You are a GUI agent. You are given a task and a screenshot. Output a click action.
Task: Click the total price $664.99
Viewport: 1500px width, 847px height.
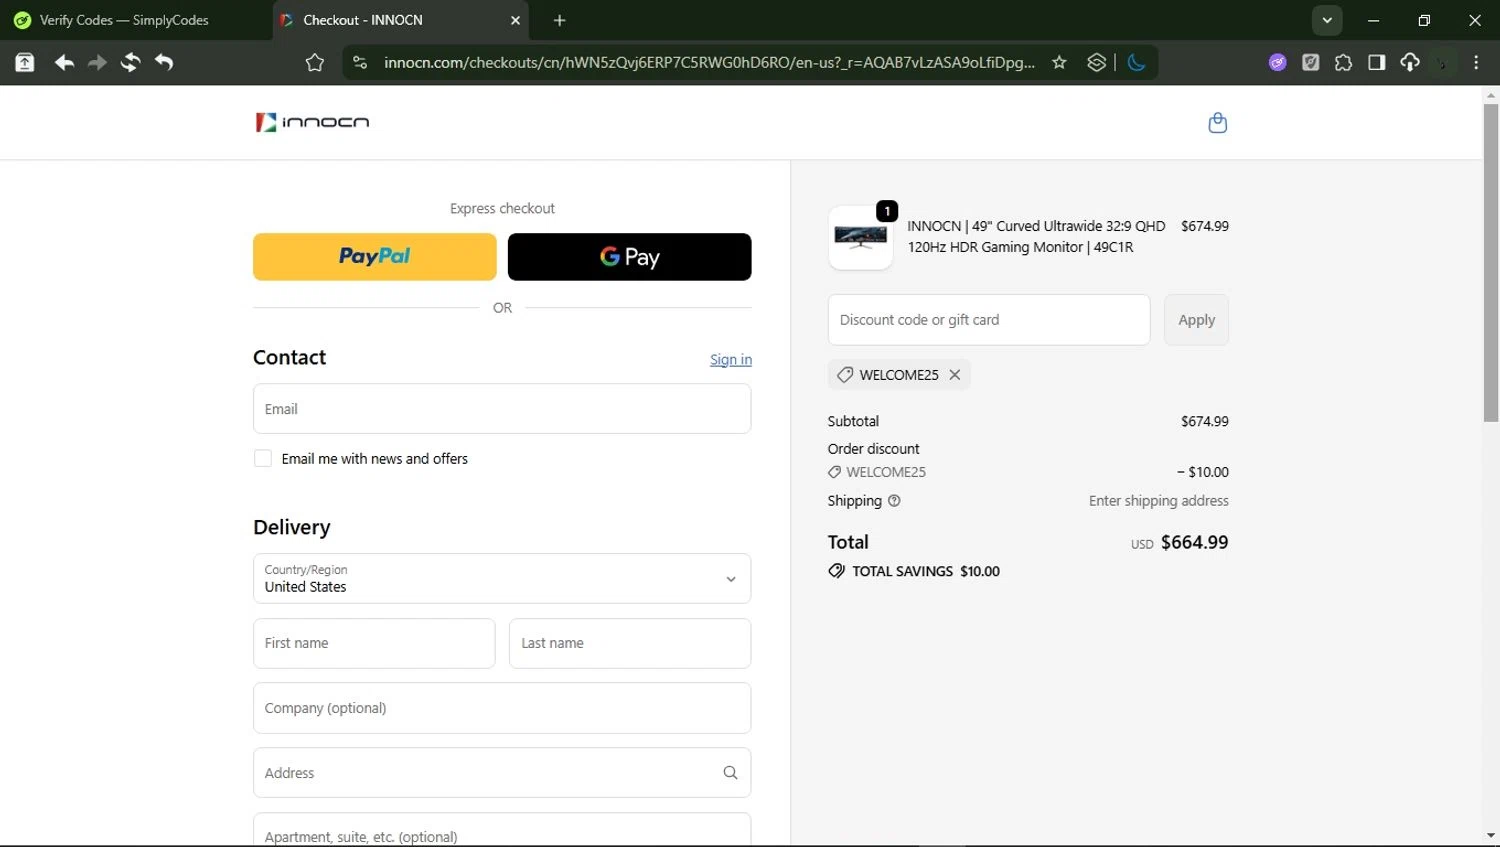[x=1194, y=542]
